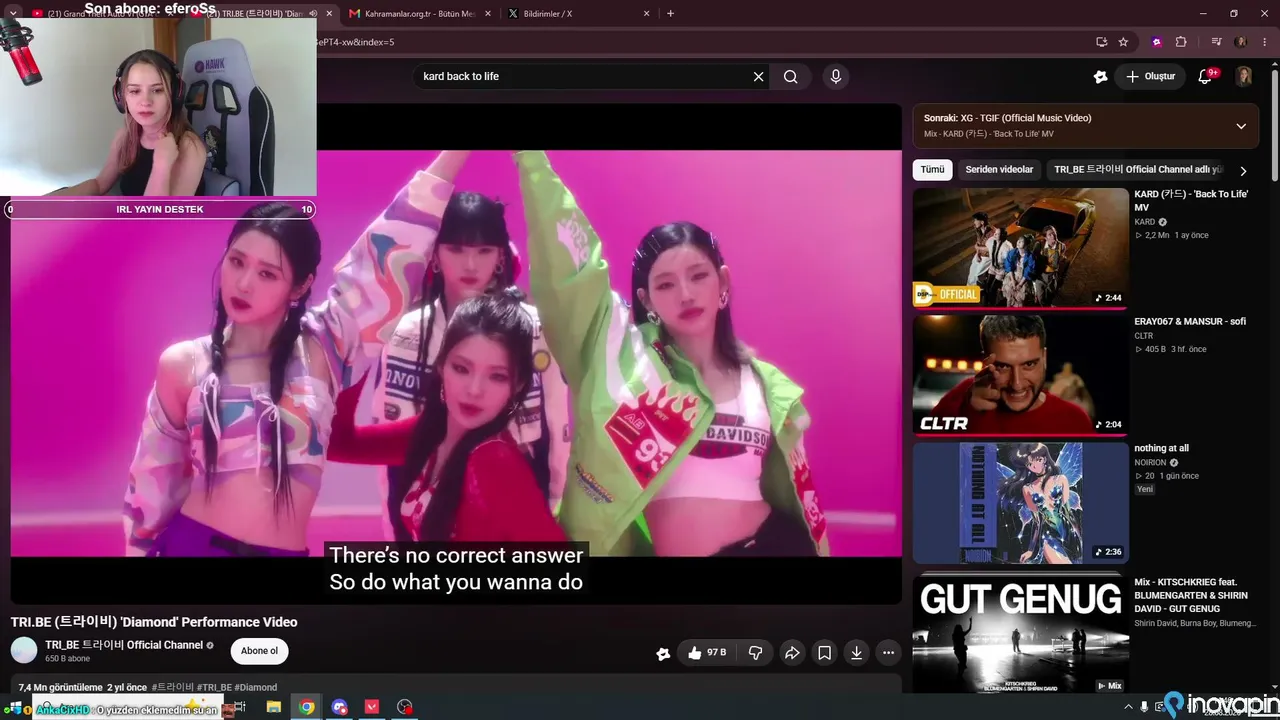Dislike the TRI.BE Diamond video
This screenshot has width=1280, height=720.
click(756, 653)
